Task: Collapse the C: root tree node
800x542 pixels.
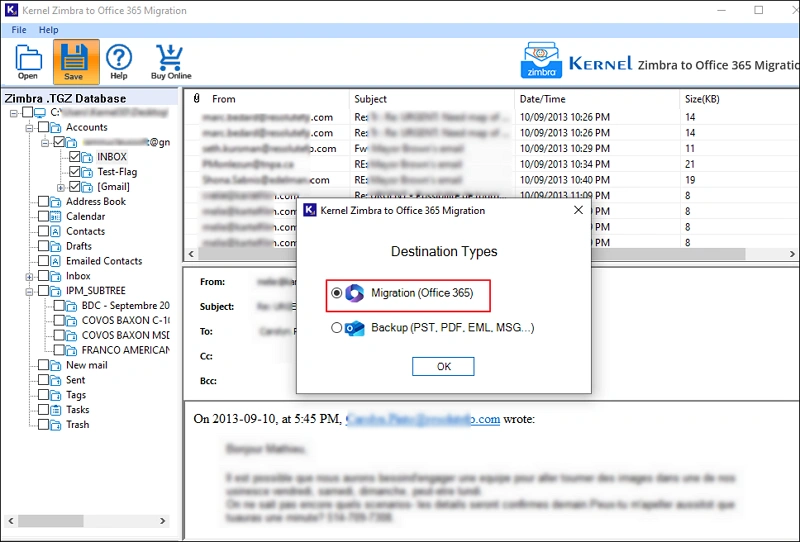Action: click(x=14, y=113)
